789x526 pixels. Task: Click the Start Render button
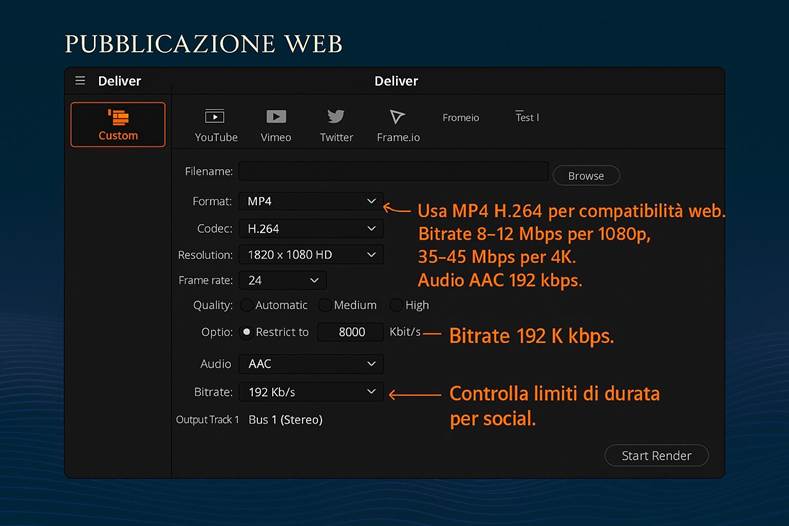(656, 456)
